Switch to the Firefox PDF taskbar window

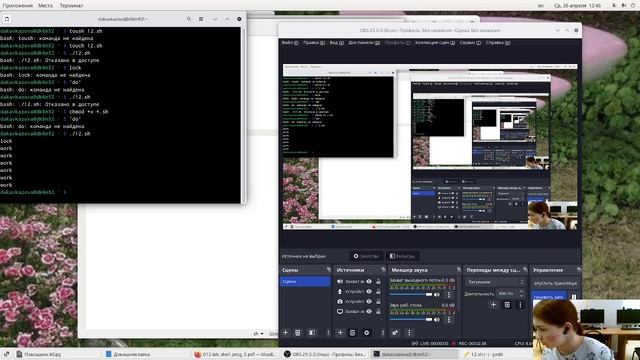(x=236, y=354)
